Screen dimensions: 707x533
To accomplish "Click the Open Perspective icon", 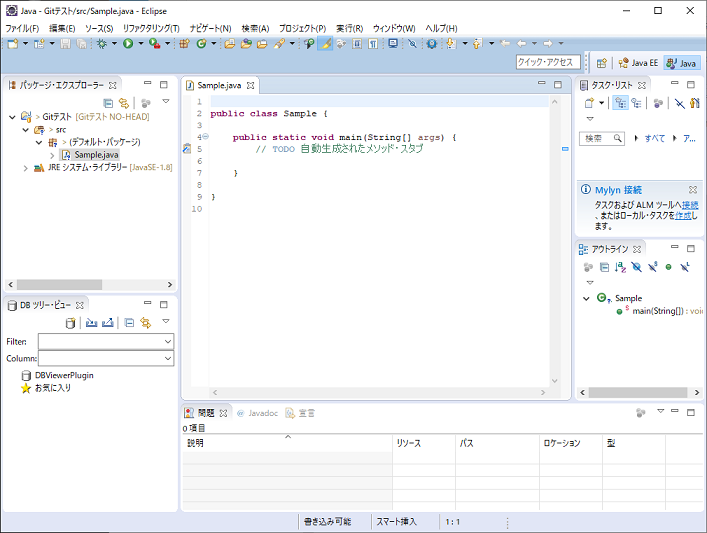I will pyautogui.click(x=601, y=63).
